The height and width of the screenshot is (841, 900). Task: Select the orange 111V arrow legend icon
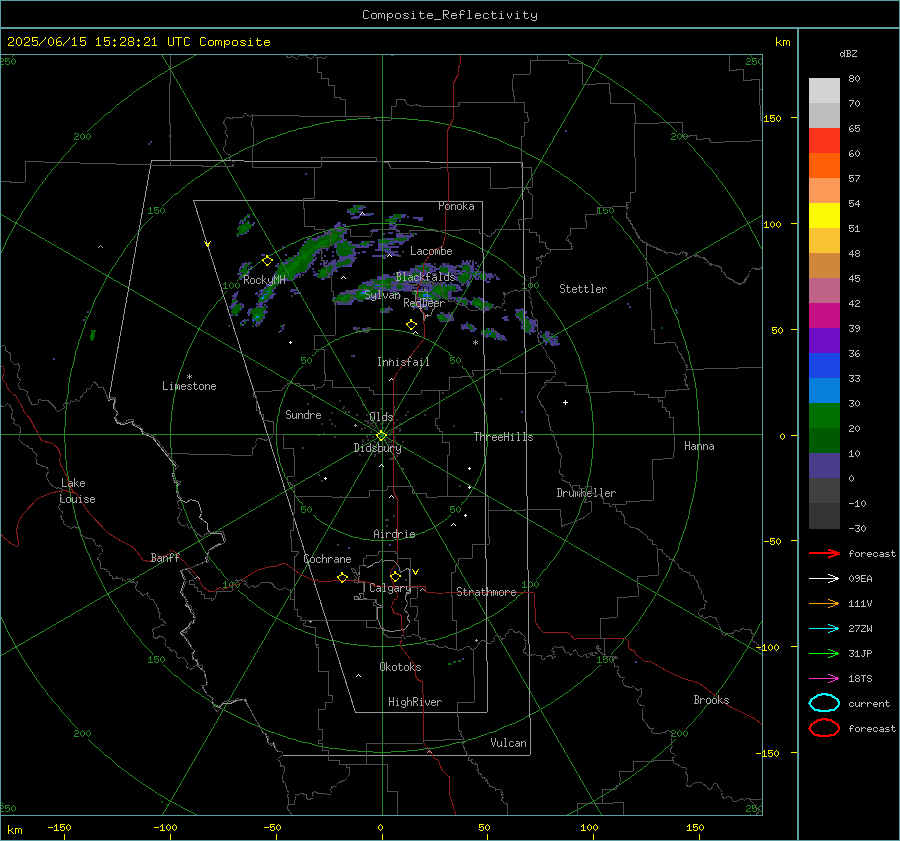tap(824, 603)
